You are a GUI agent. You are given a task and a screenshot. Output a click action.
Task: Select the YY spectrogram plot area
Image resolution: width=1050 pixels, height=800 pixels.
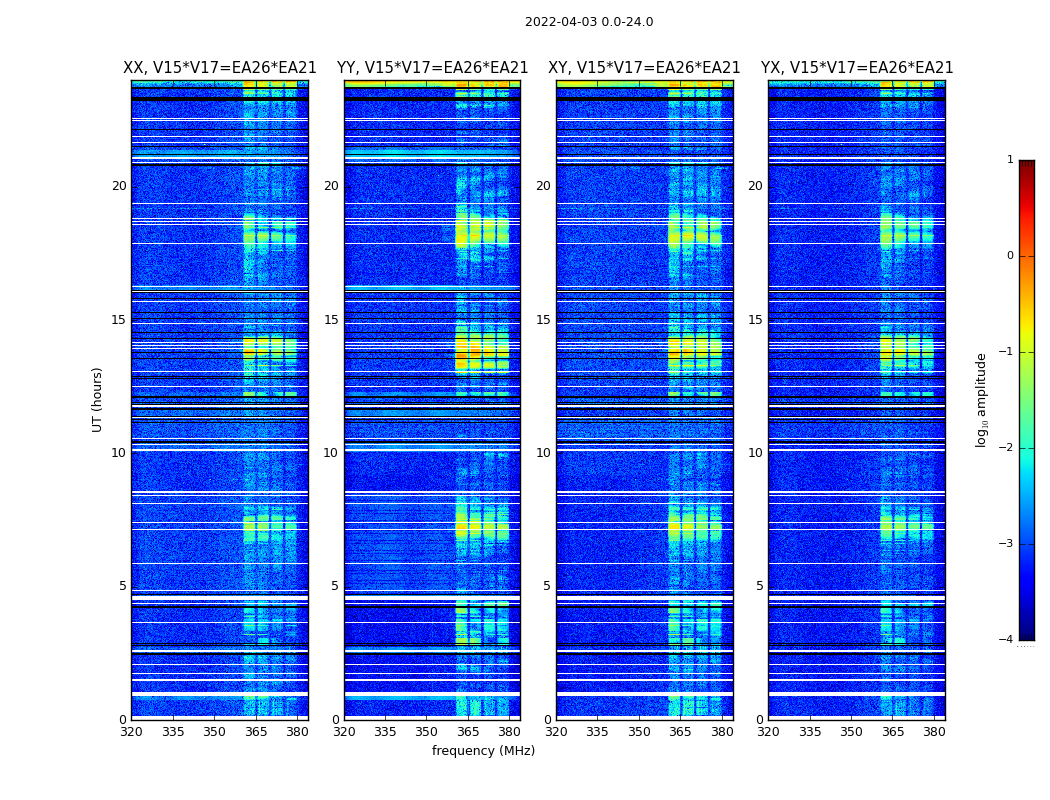(432, 400)
